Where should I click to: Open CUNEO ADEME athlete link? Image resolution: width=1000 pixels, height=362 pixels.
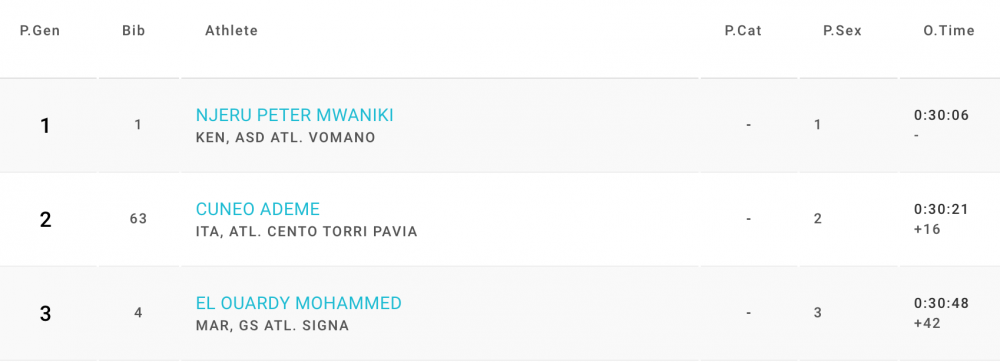click(258, 209)
